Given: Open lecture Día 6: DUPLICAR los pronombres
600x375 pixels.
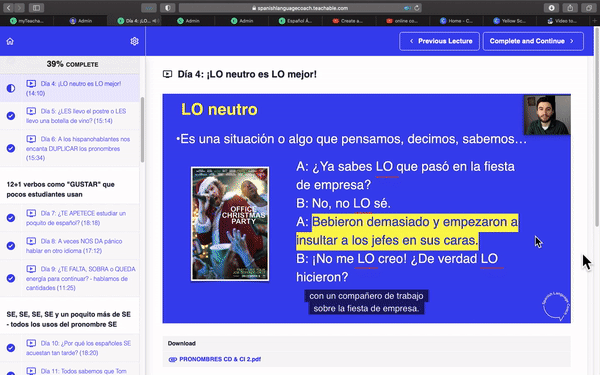Looking at the screenshot, I should coord(70,148).
